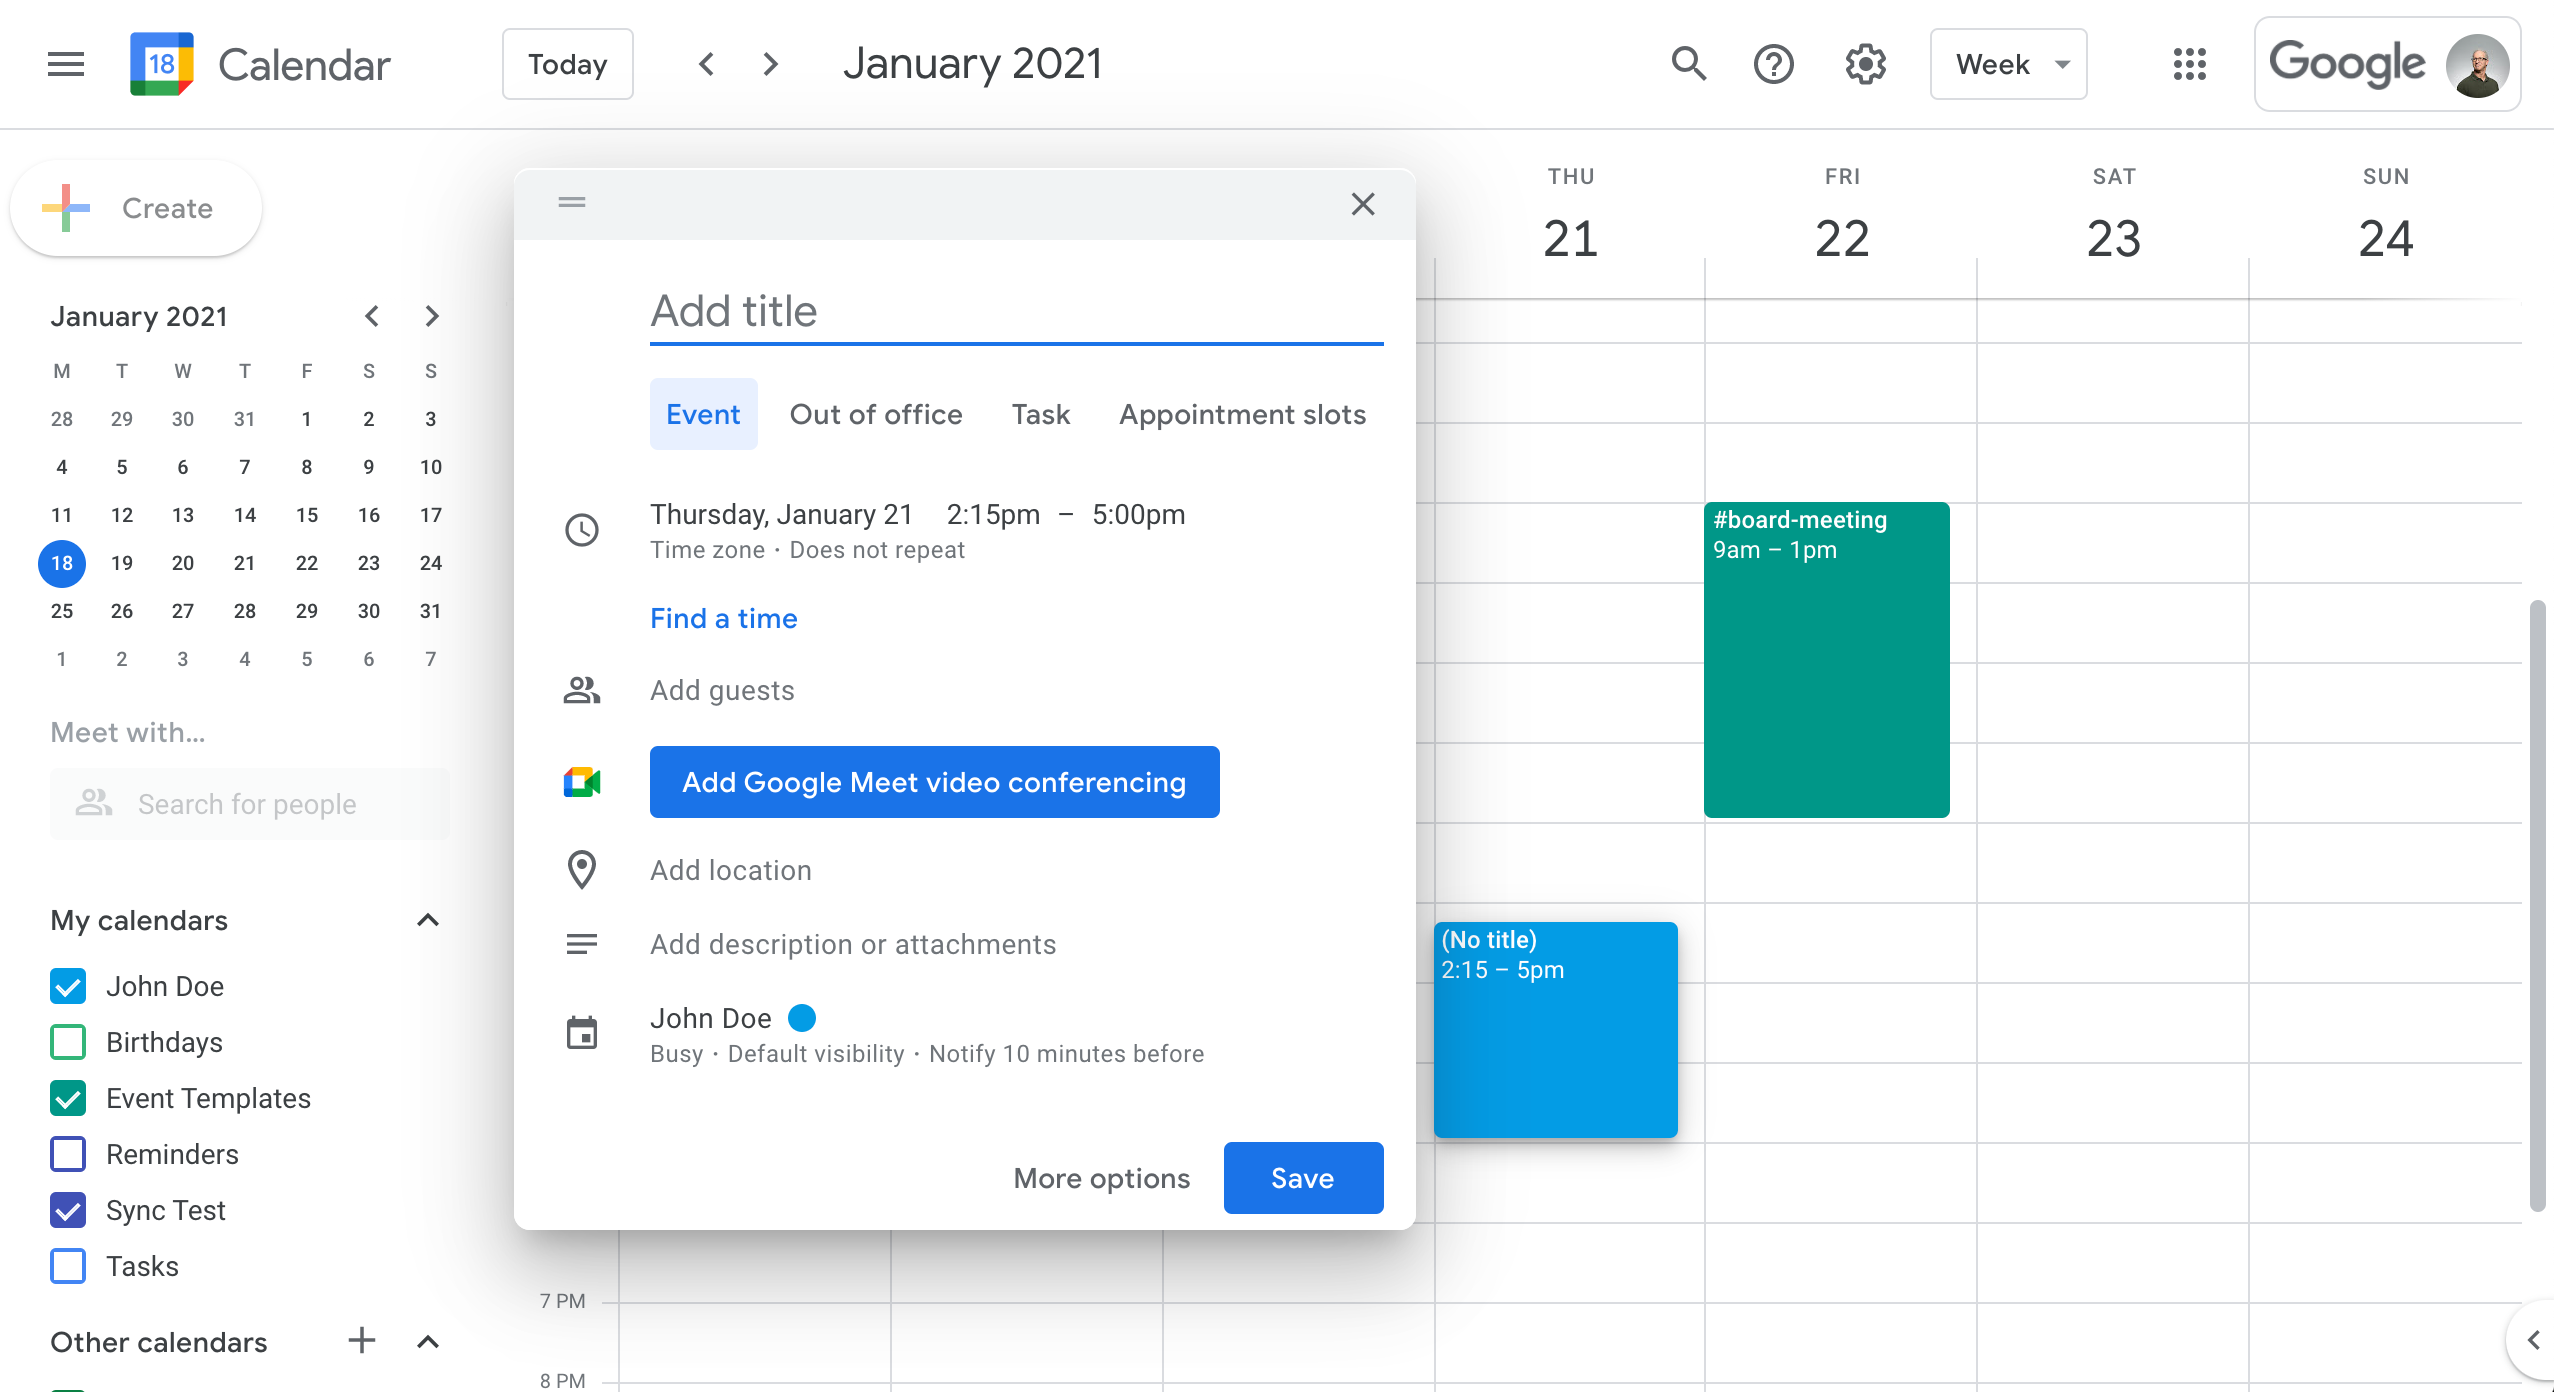The image size is (2554, 1392).
Task: Select the Task tab
Action: [1040, 414]
